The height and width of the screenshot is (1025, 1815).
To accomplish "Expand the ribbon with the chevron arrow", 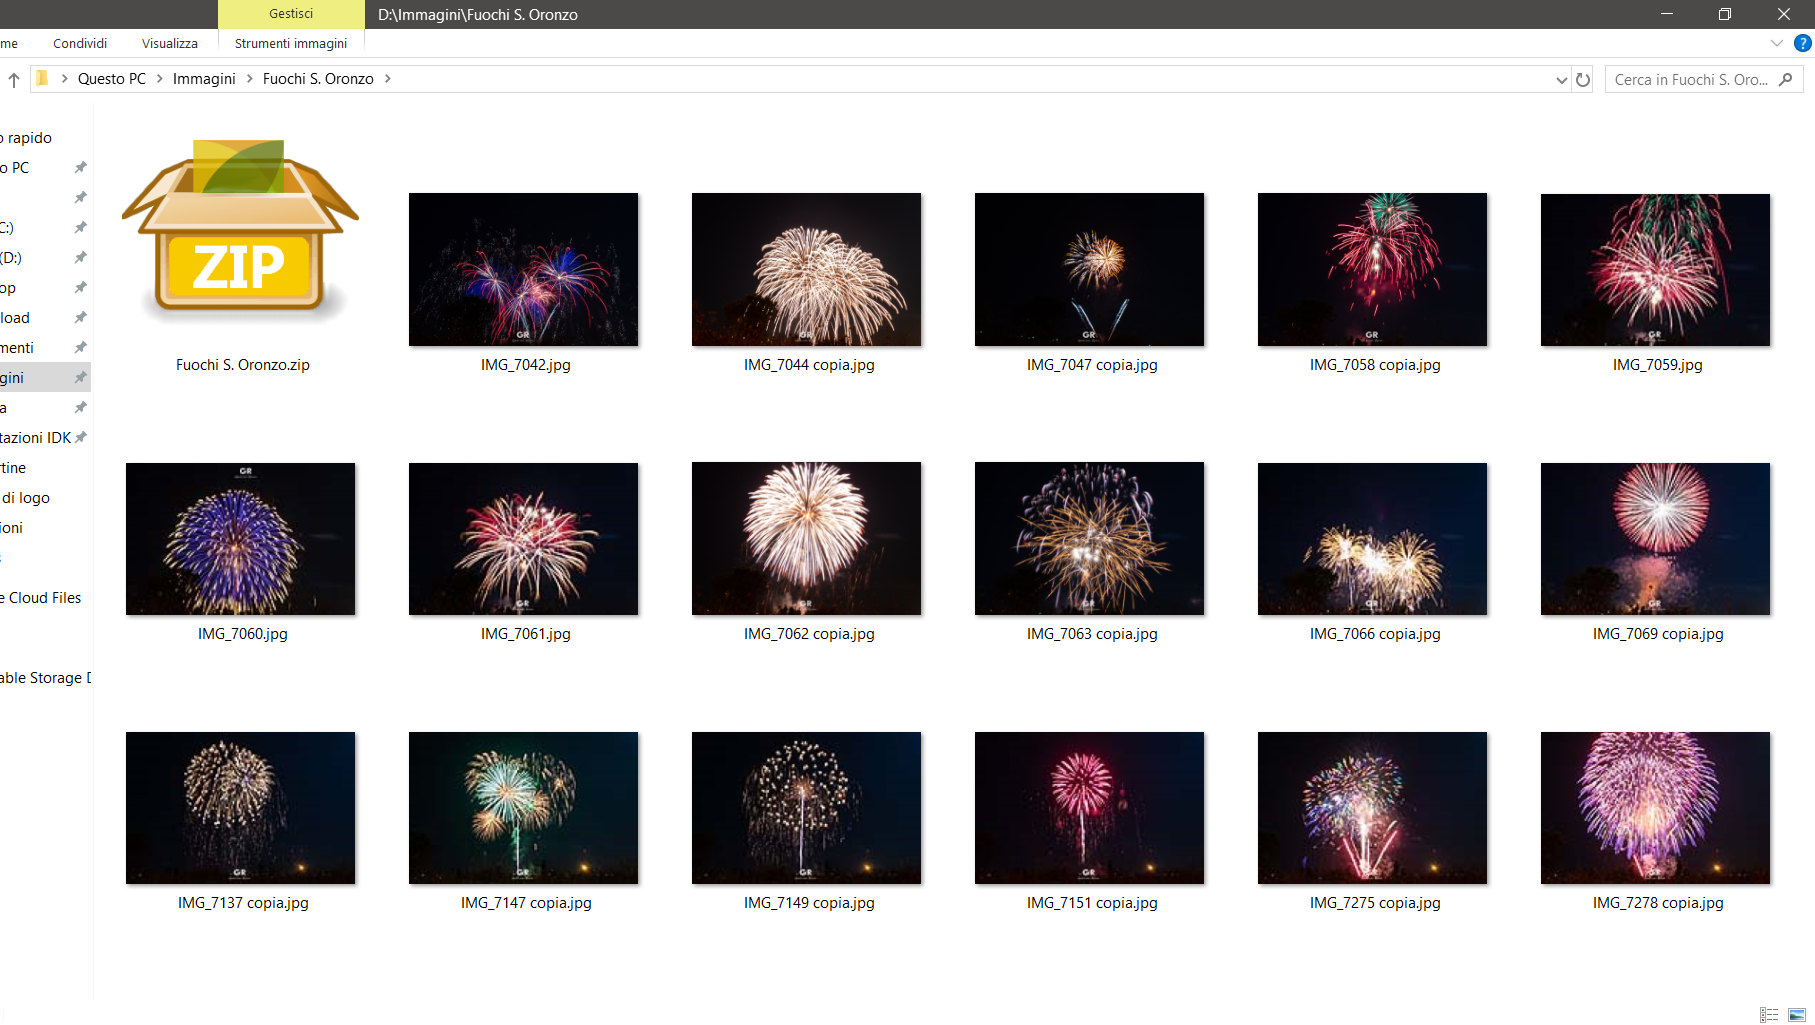I will [1776, 43].
